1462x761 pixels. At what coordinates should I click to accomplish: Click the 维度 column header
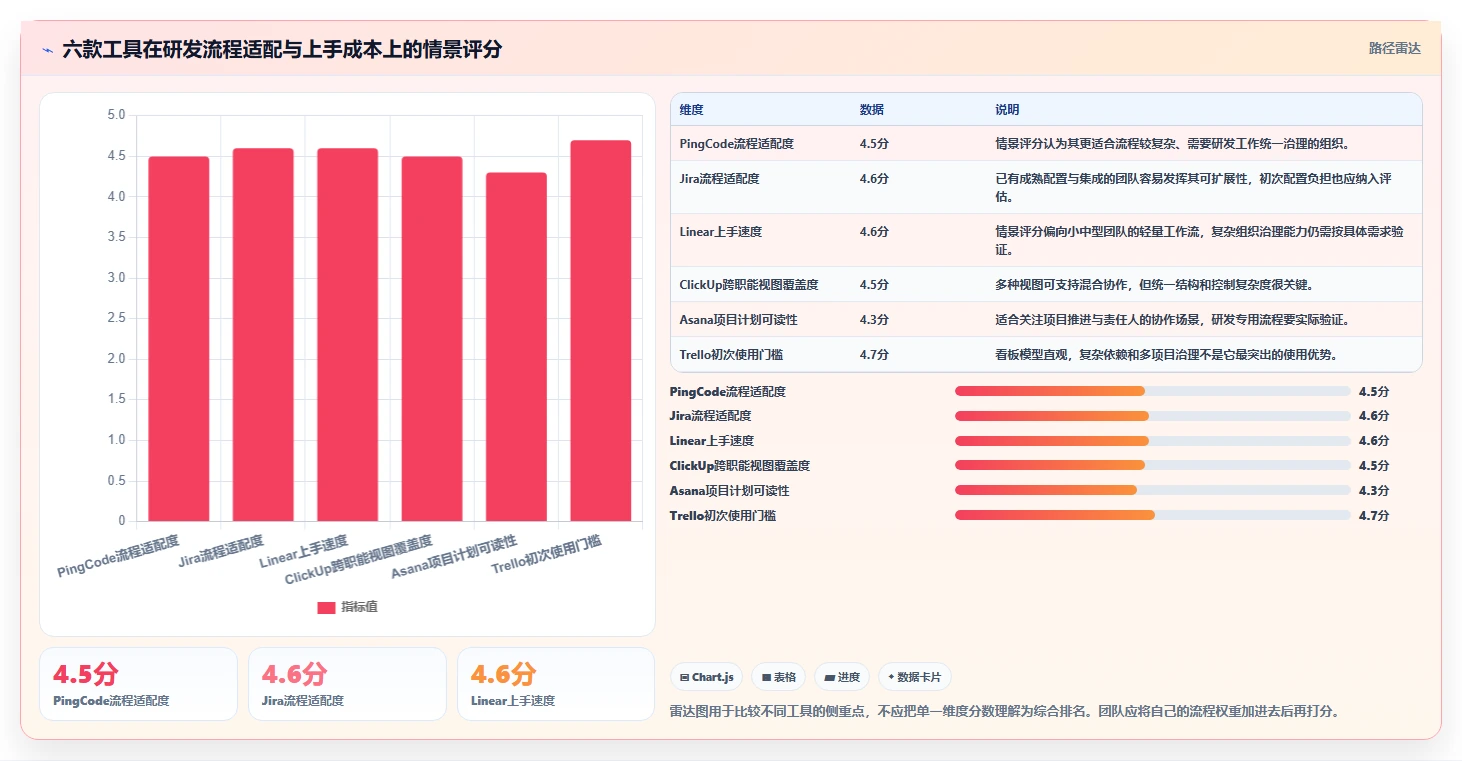click(x=692, y=110)
